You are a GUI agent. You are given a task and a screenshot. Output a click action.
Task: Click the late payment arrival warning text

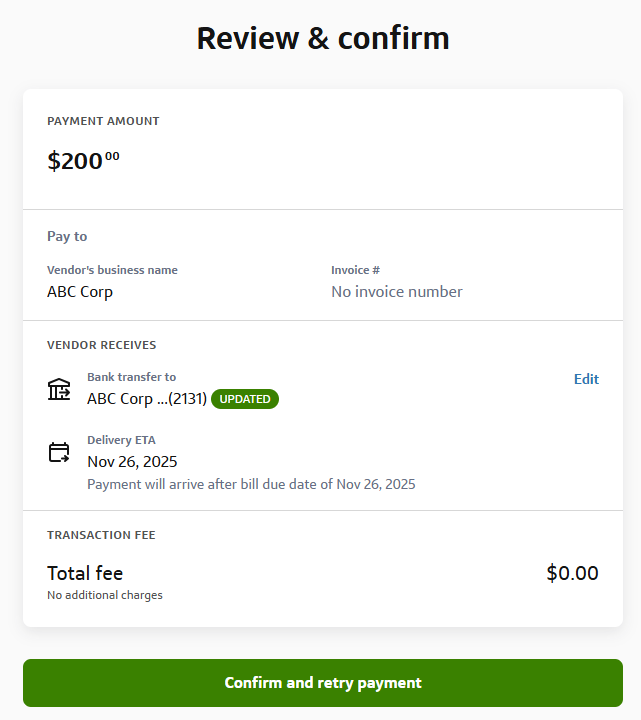251,484
